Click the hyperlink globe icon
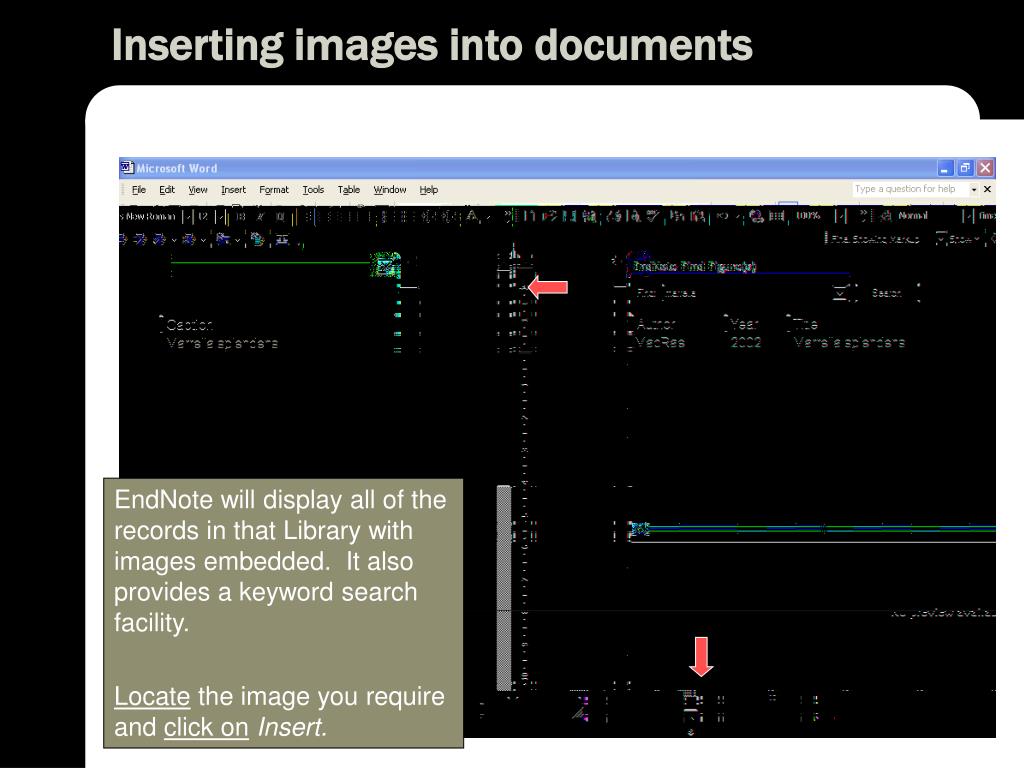Viewport: 1024px width, 768px height. (756, 216)
